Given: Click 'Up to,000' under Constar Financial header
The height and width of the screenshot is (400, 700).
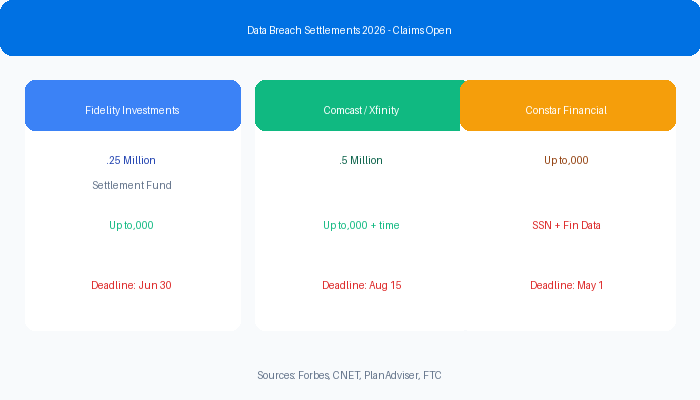Looking at the screenshot, I should (566, 160).
